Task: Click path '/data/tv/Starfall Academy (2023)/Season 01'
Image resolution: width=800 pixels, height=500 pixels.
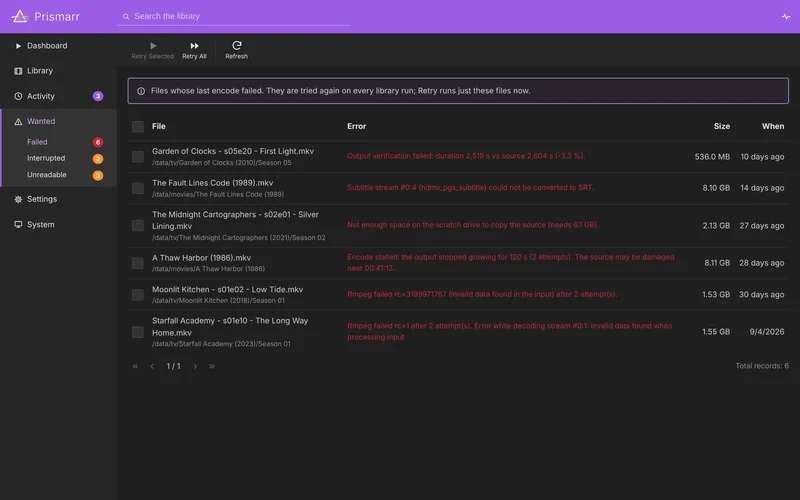Action: click(x=221, y=344)
